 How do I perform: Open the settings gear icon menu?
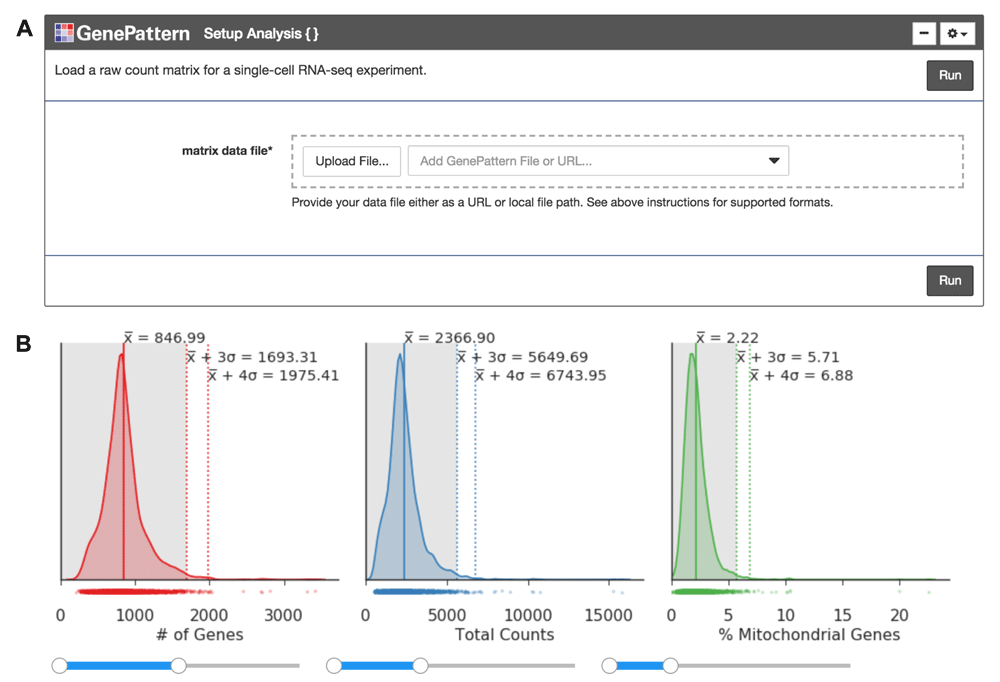(950, 33)
